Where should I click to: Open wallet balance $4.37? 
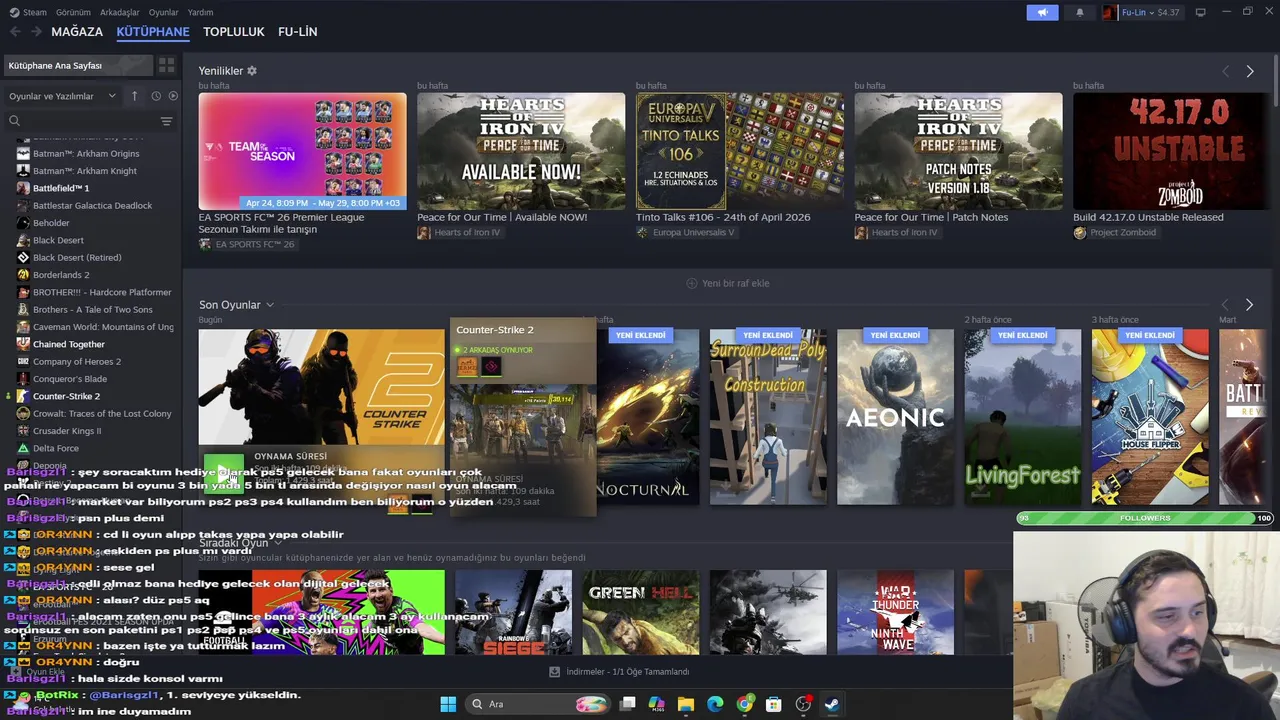[x=1168, y=12]
